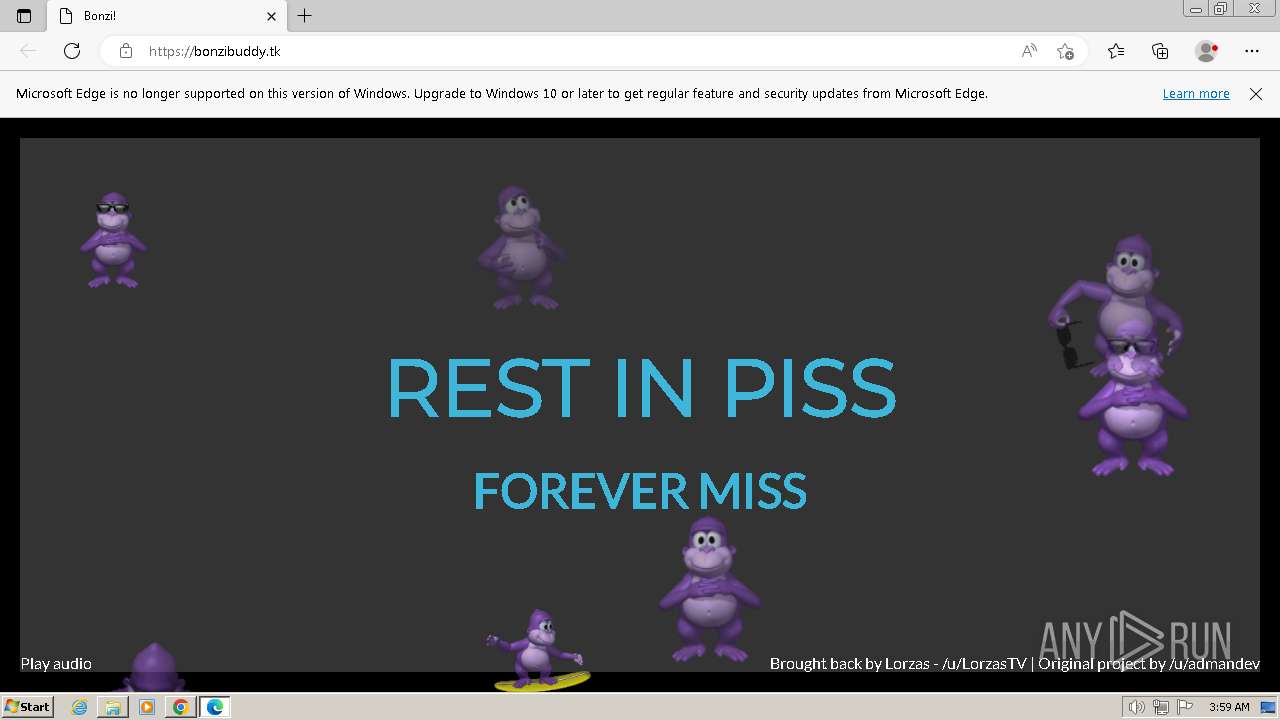This screenshot has width=1280, height=720.
Task: Open Windows Media Player taskbar icon
Action: click(x=147, y=707)
